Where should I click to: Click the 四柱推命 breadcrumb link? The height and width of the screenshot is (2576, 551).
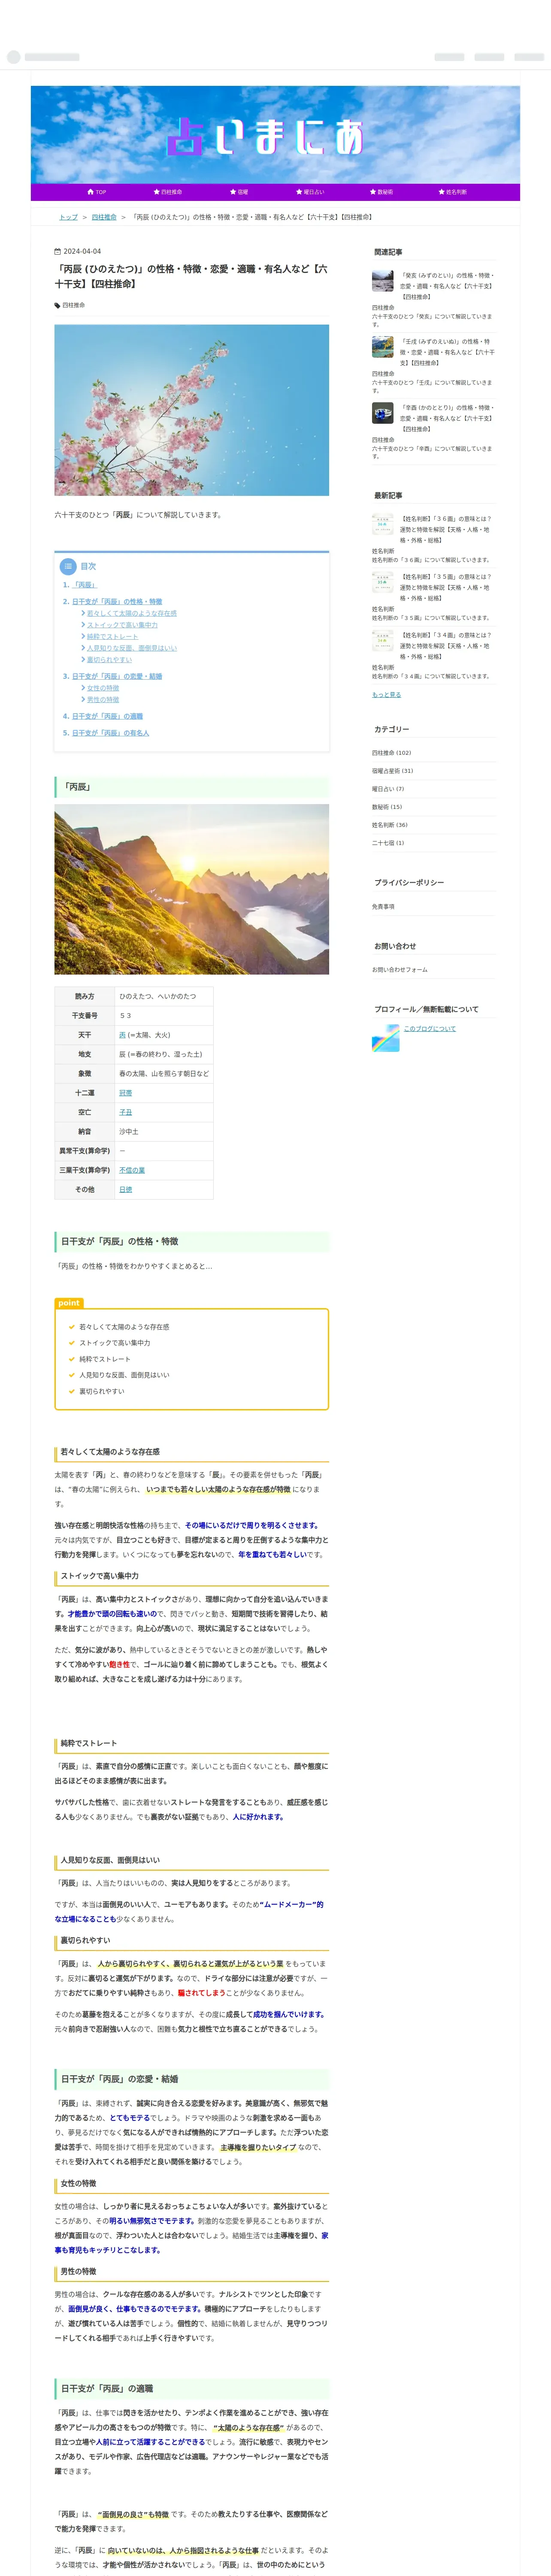tap(104, 217)
